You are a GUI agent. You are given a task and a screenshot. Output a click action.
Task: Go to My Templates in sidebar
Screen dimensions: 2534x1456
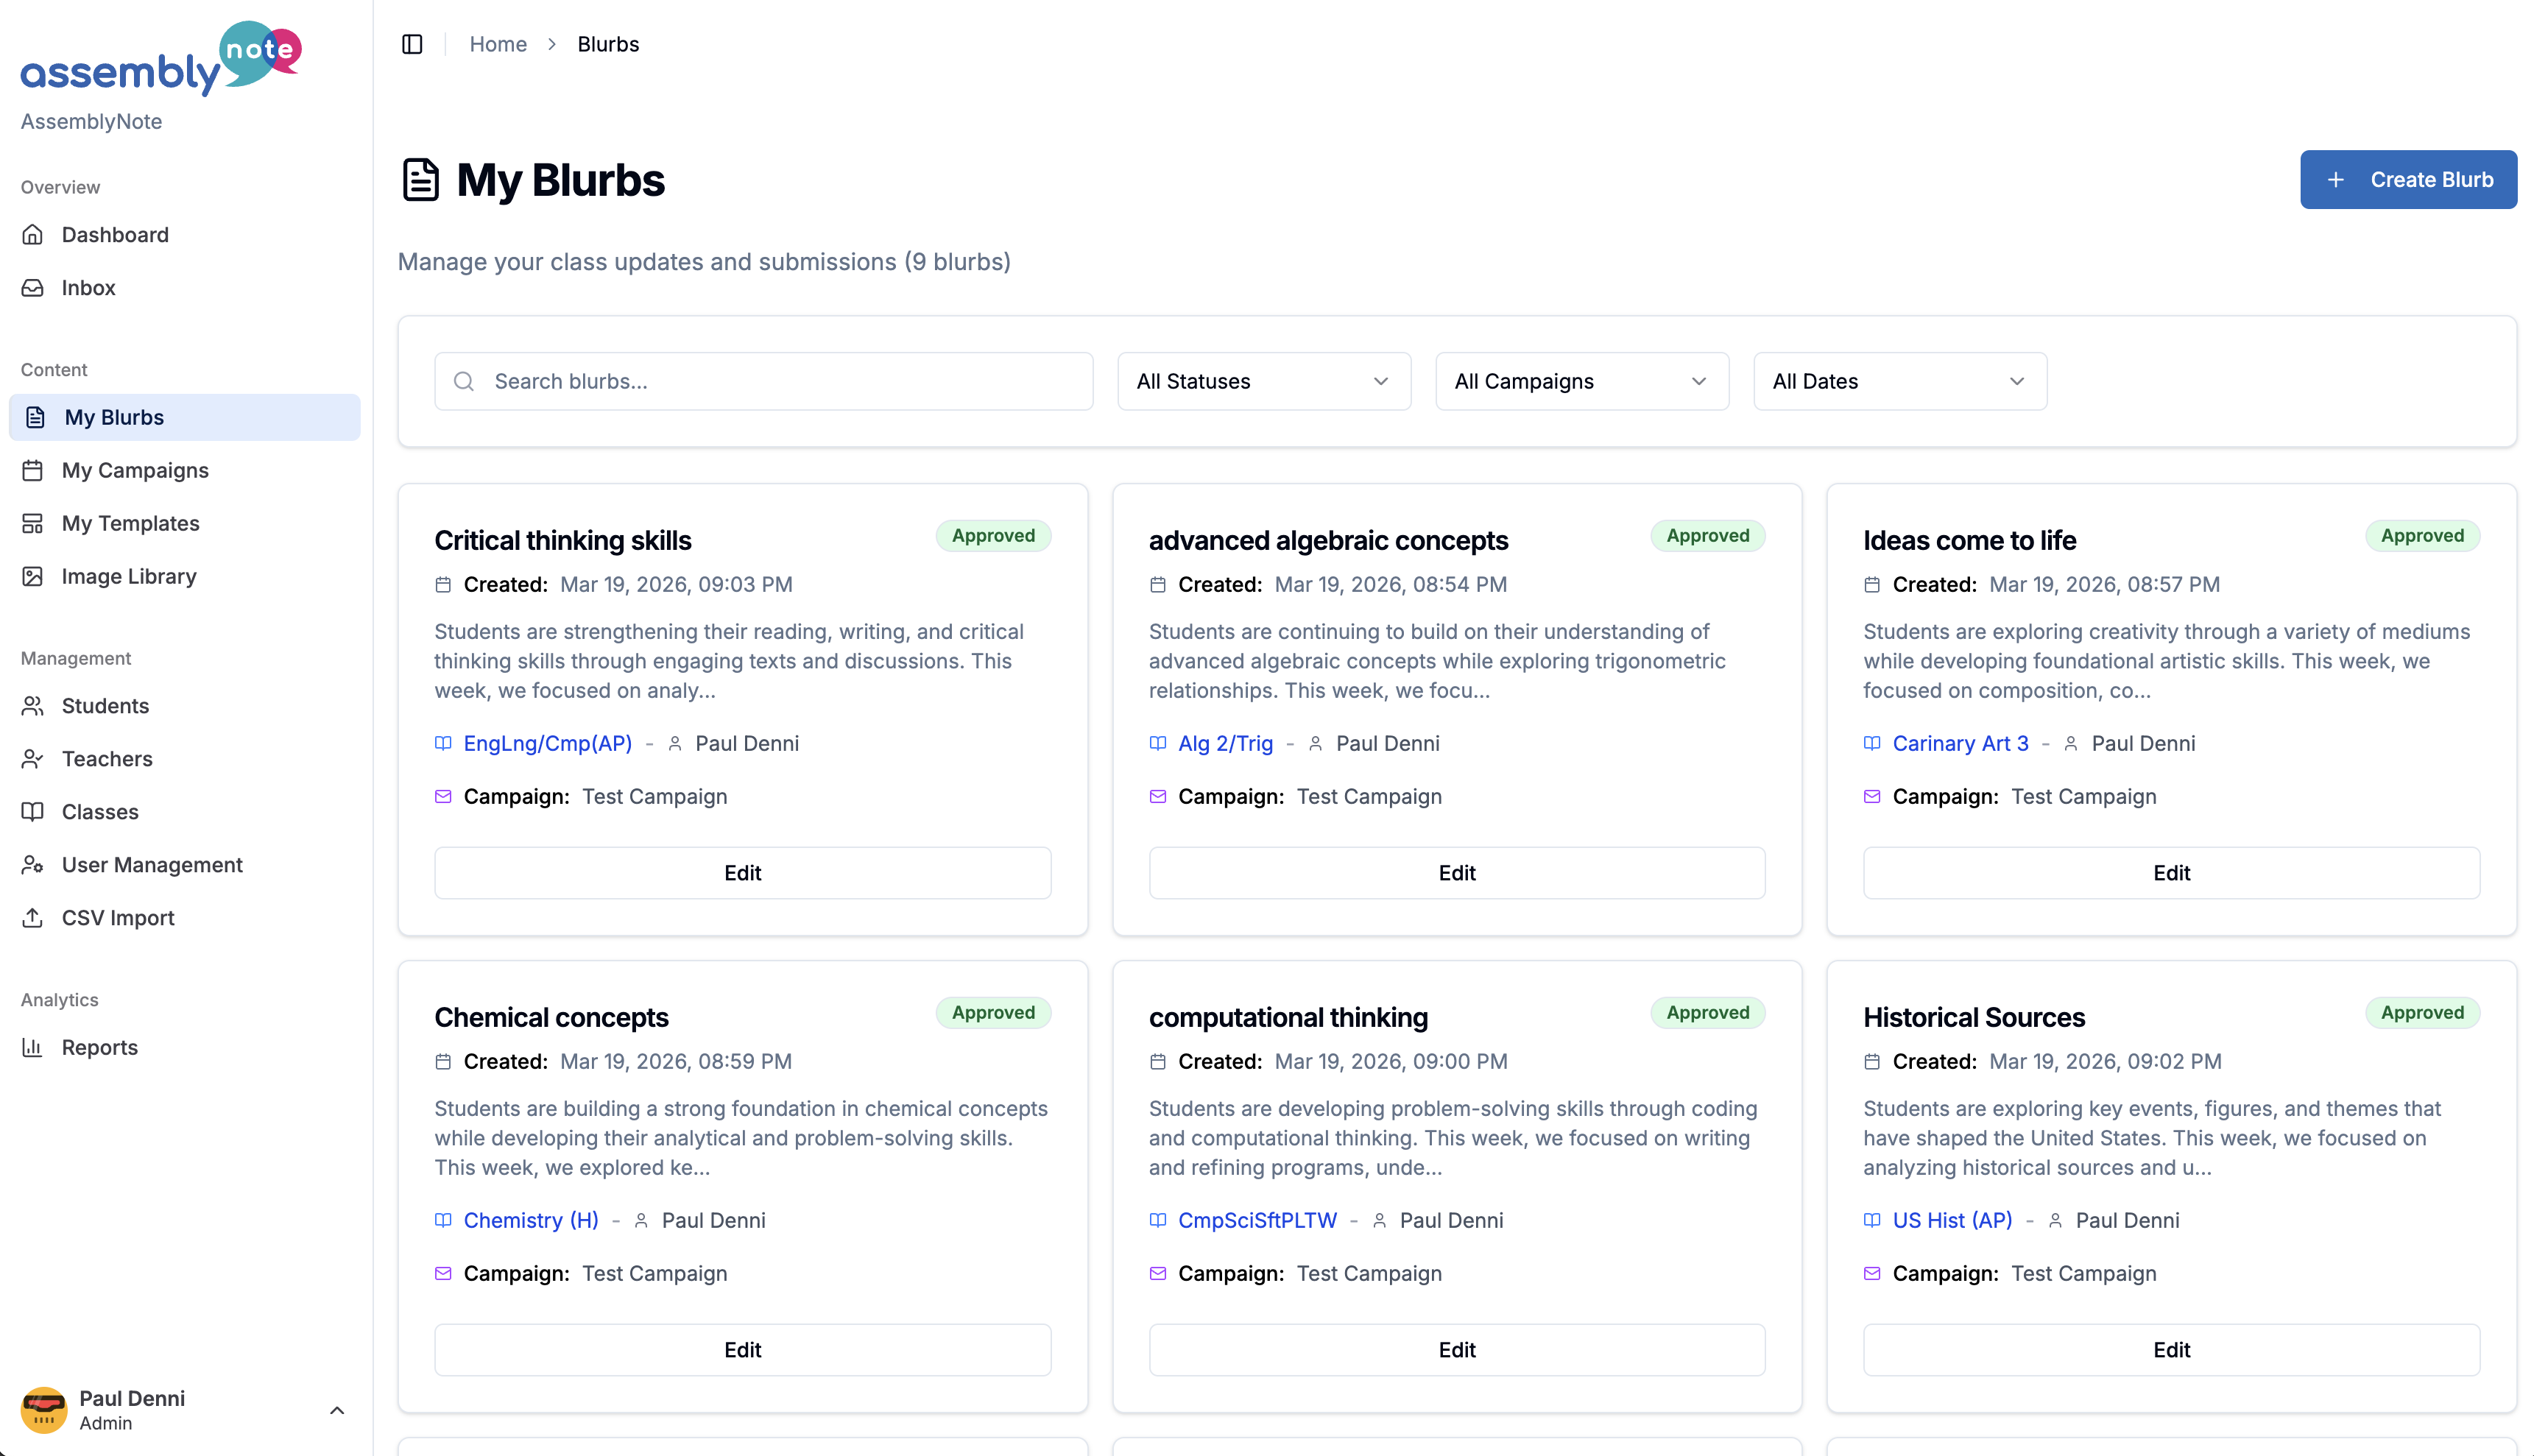point(130,523)
